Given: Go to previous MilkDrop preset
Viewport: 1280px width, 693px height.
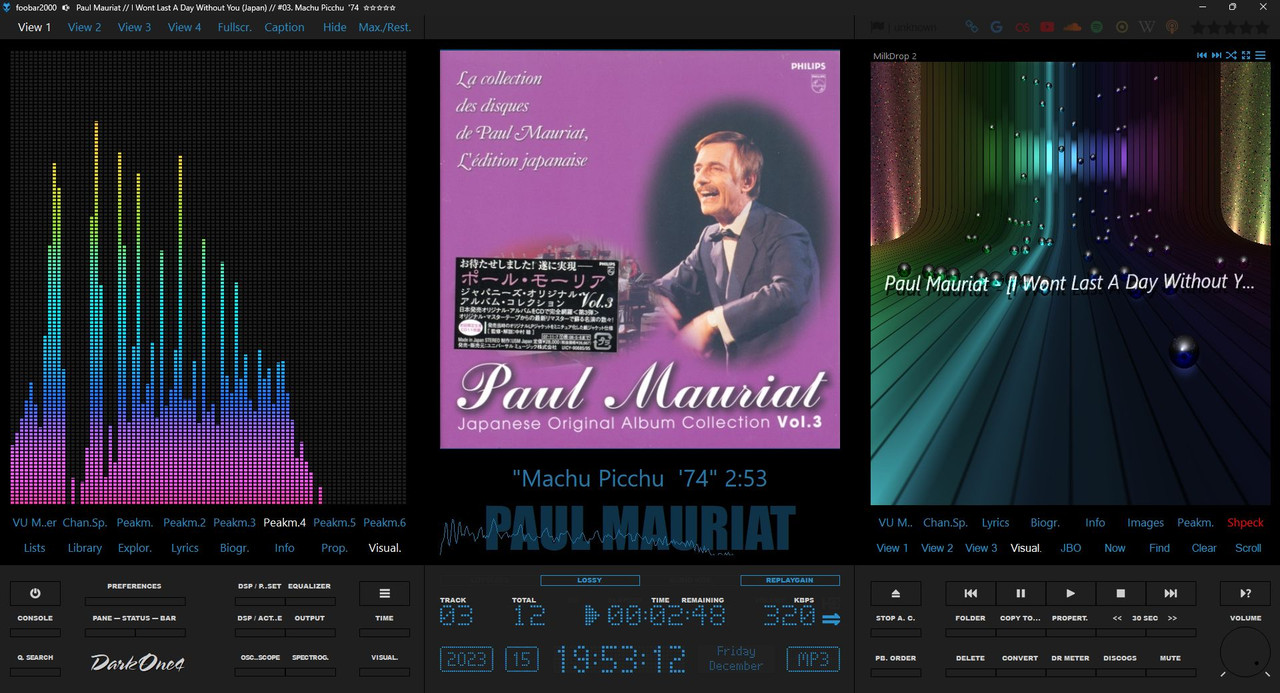Looking at the screenshot, I should click(1202, 55).
